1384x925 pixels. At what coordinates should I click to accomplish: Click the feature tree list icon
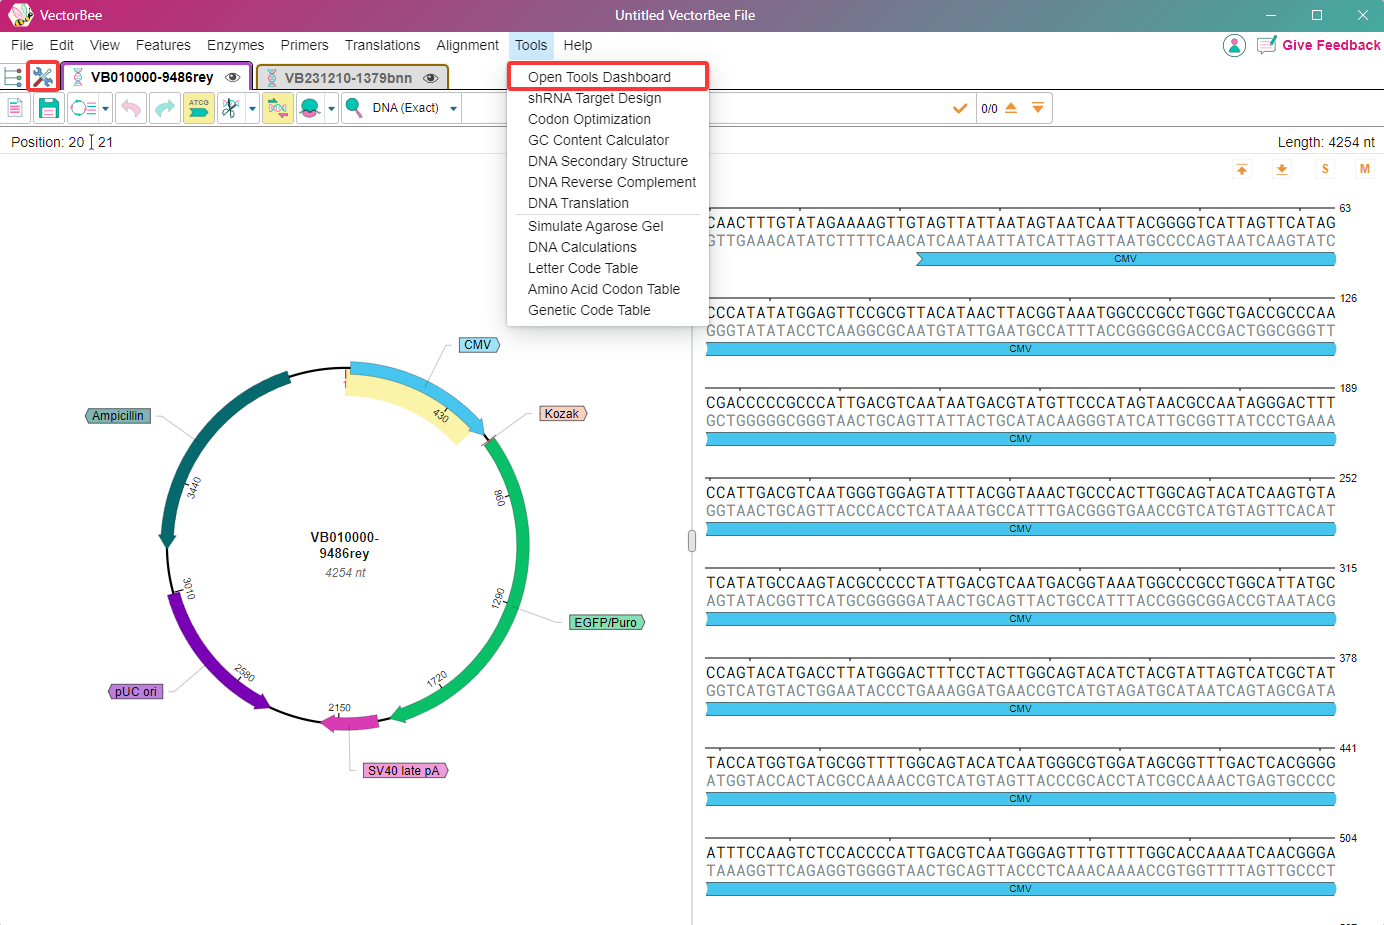point(13,77)
